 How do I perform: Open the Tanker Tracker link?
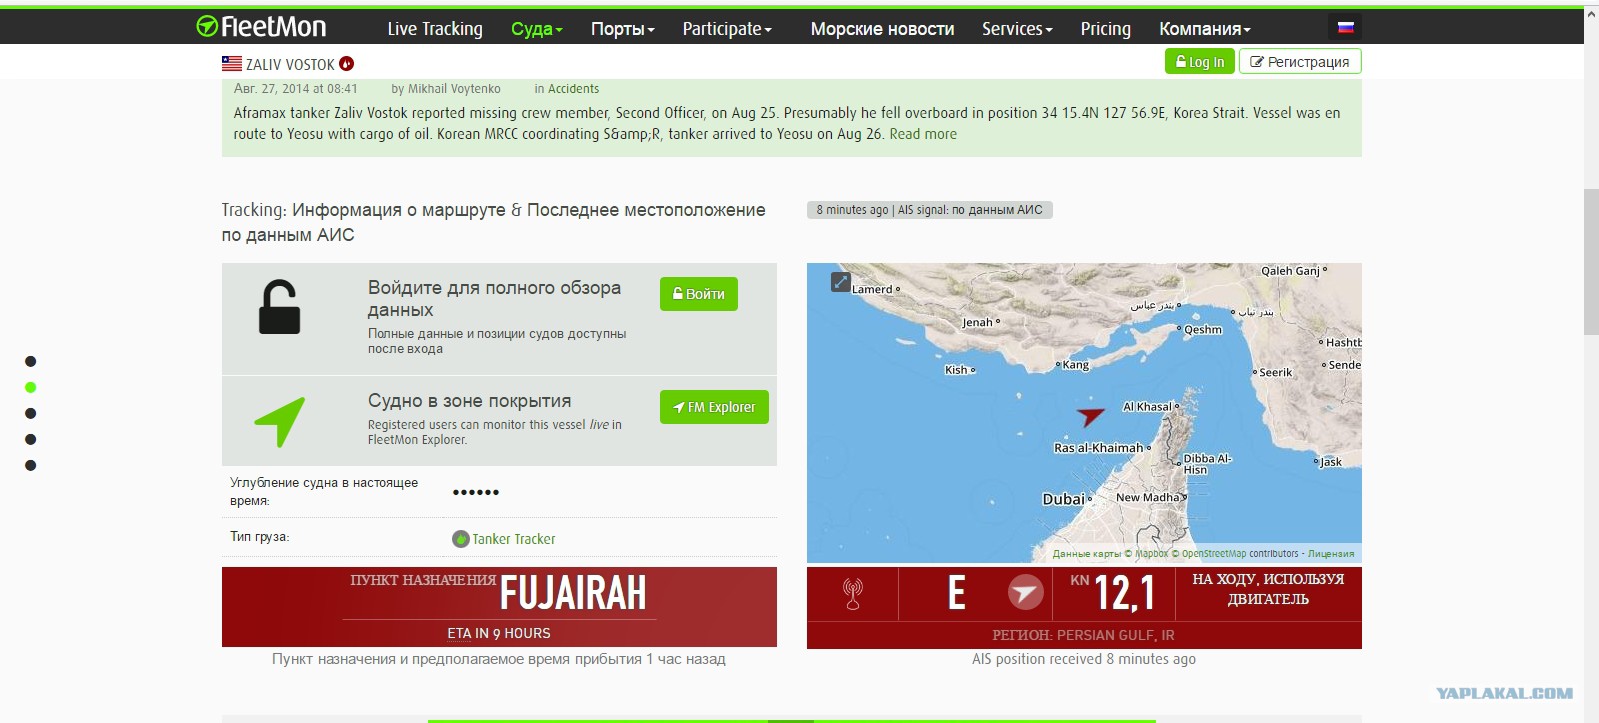click(x=514, y=539)
